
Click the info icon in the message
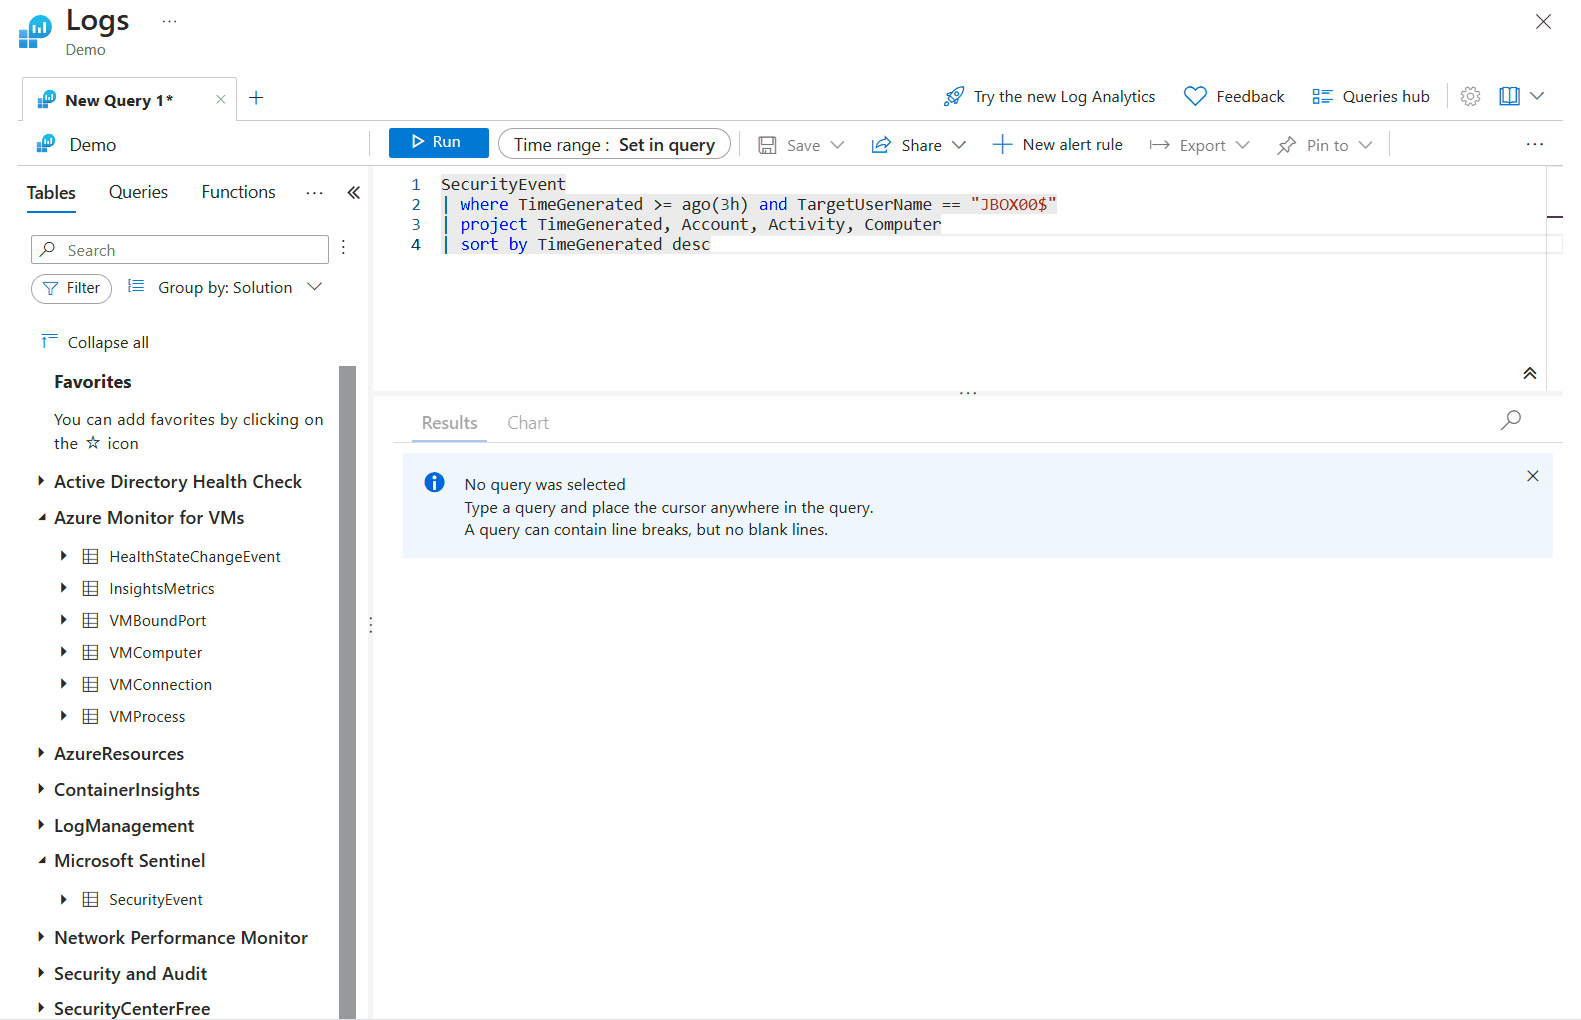434,483
